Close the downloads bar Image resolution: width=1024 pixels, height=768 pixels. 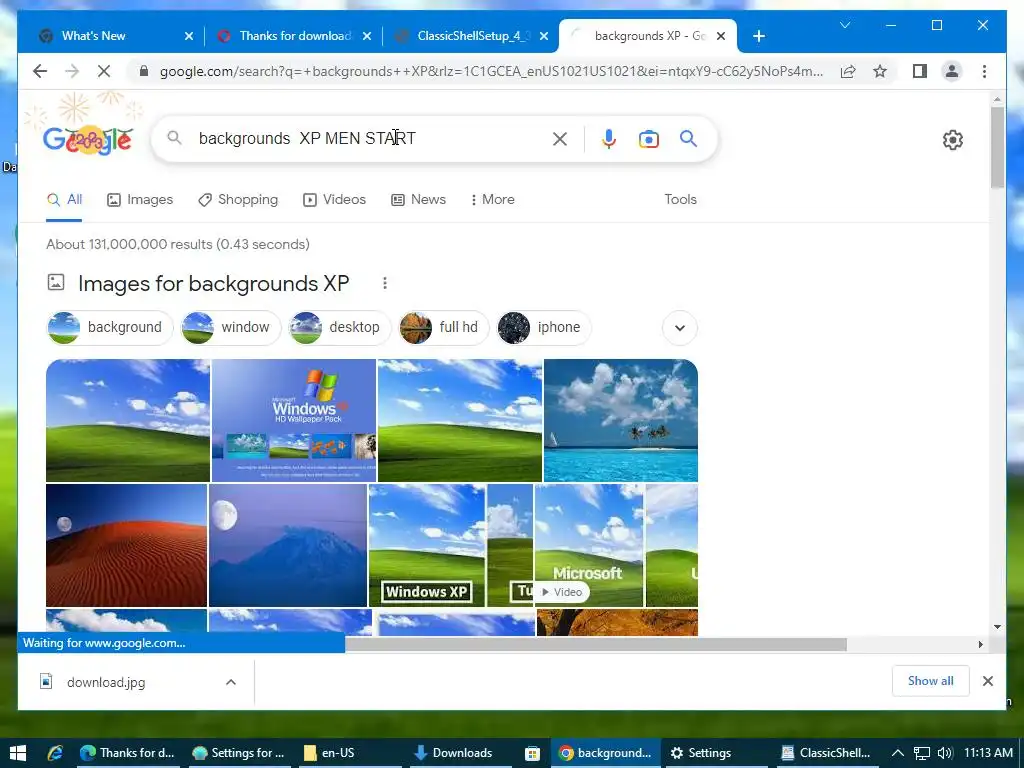point(987,681)
